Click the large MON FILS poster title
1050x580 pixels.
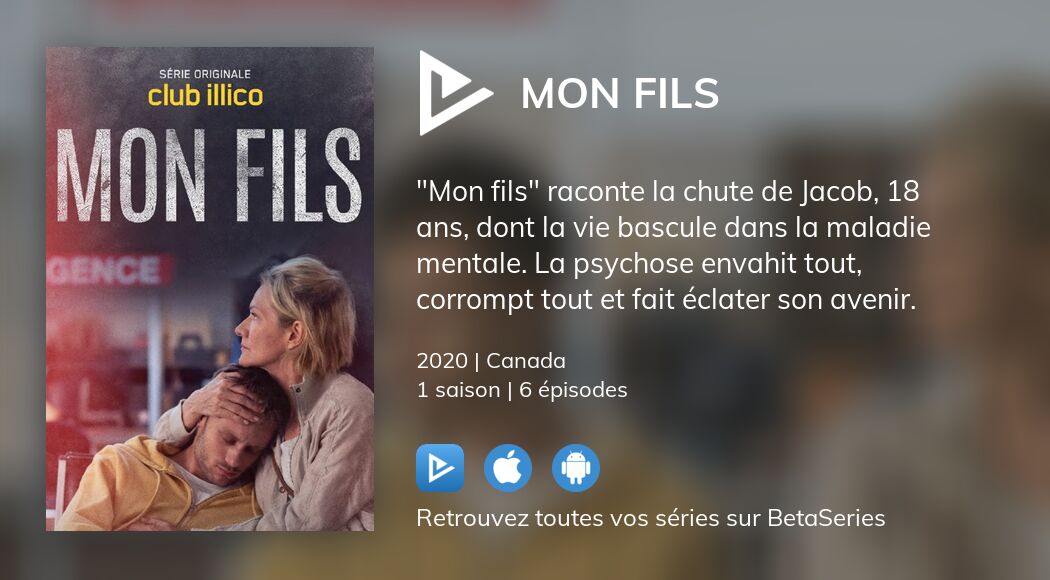point(210,176)
